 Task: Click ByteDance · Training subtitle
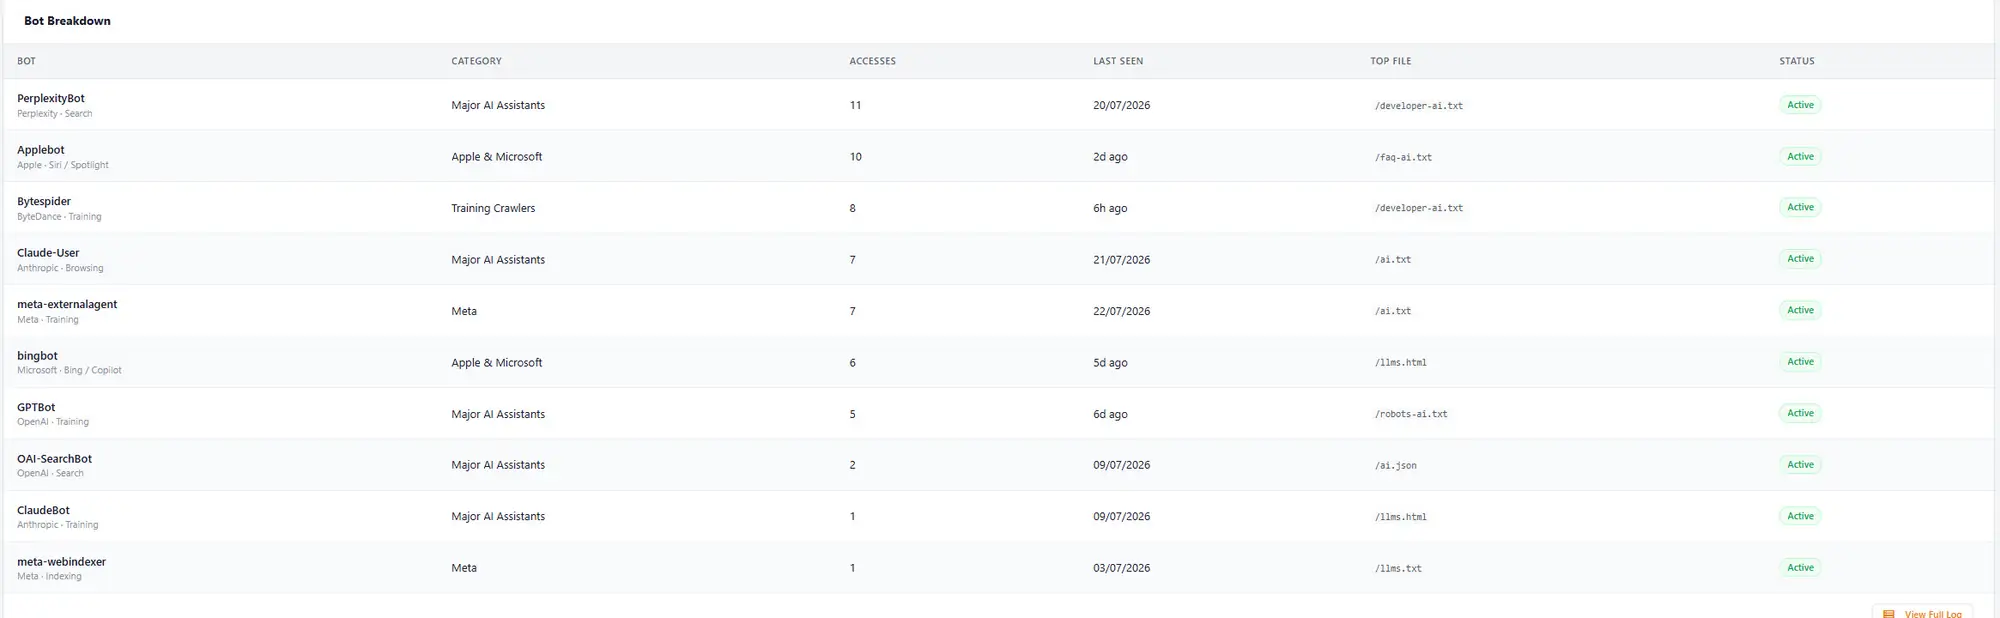tap(59, 216)
